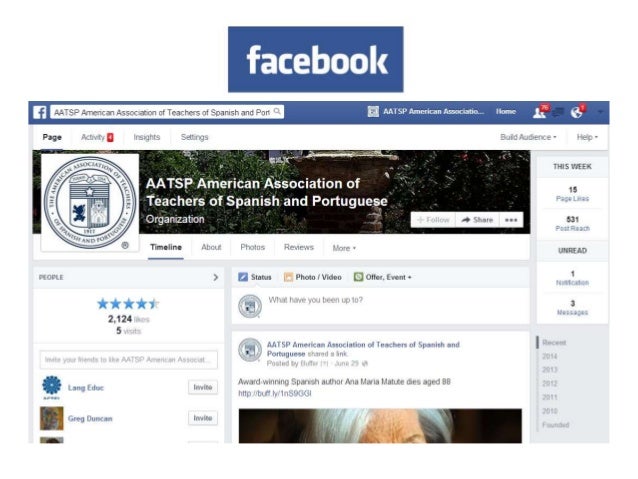Open the Settings tab
Viewport: 638px width, 479px height.
(x=194, y=137)
